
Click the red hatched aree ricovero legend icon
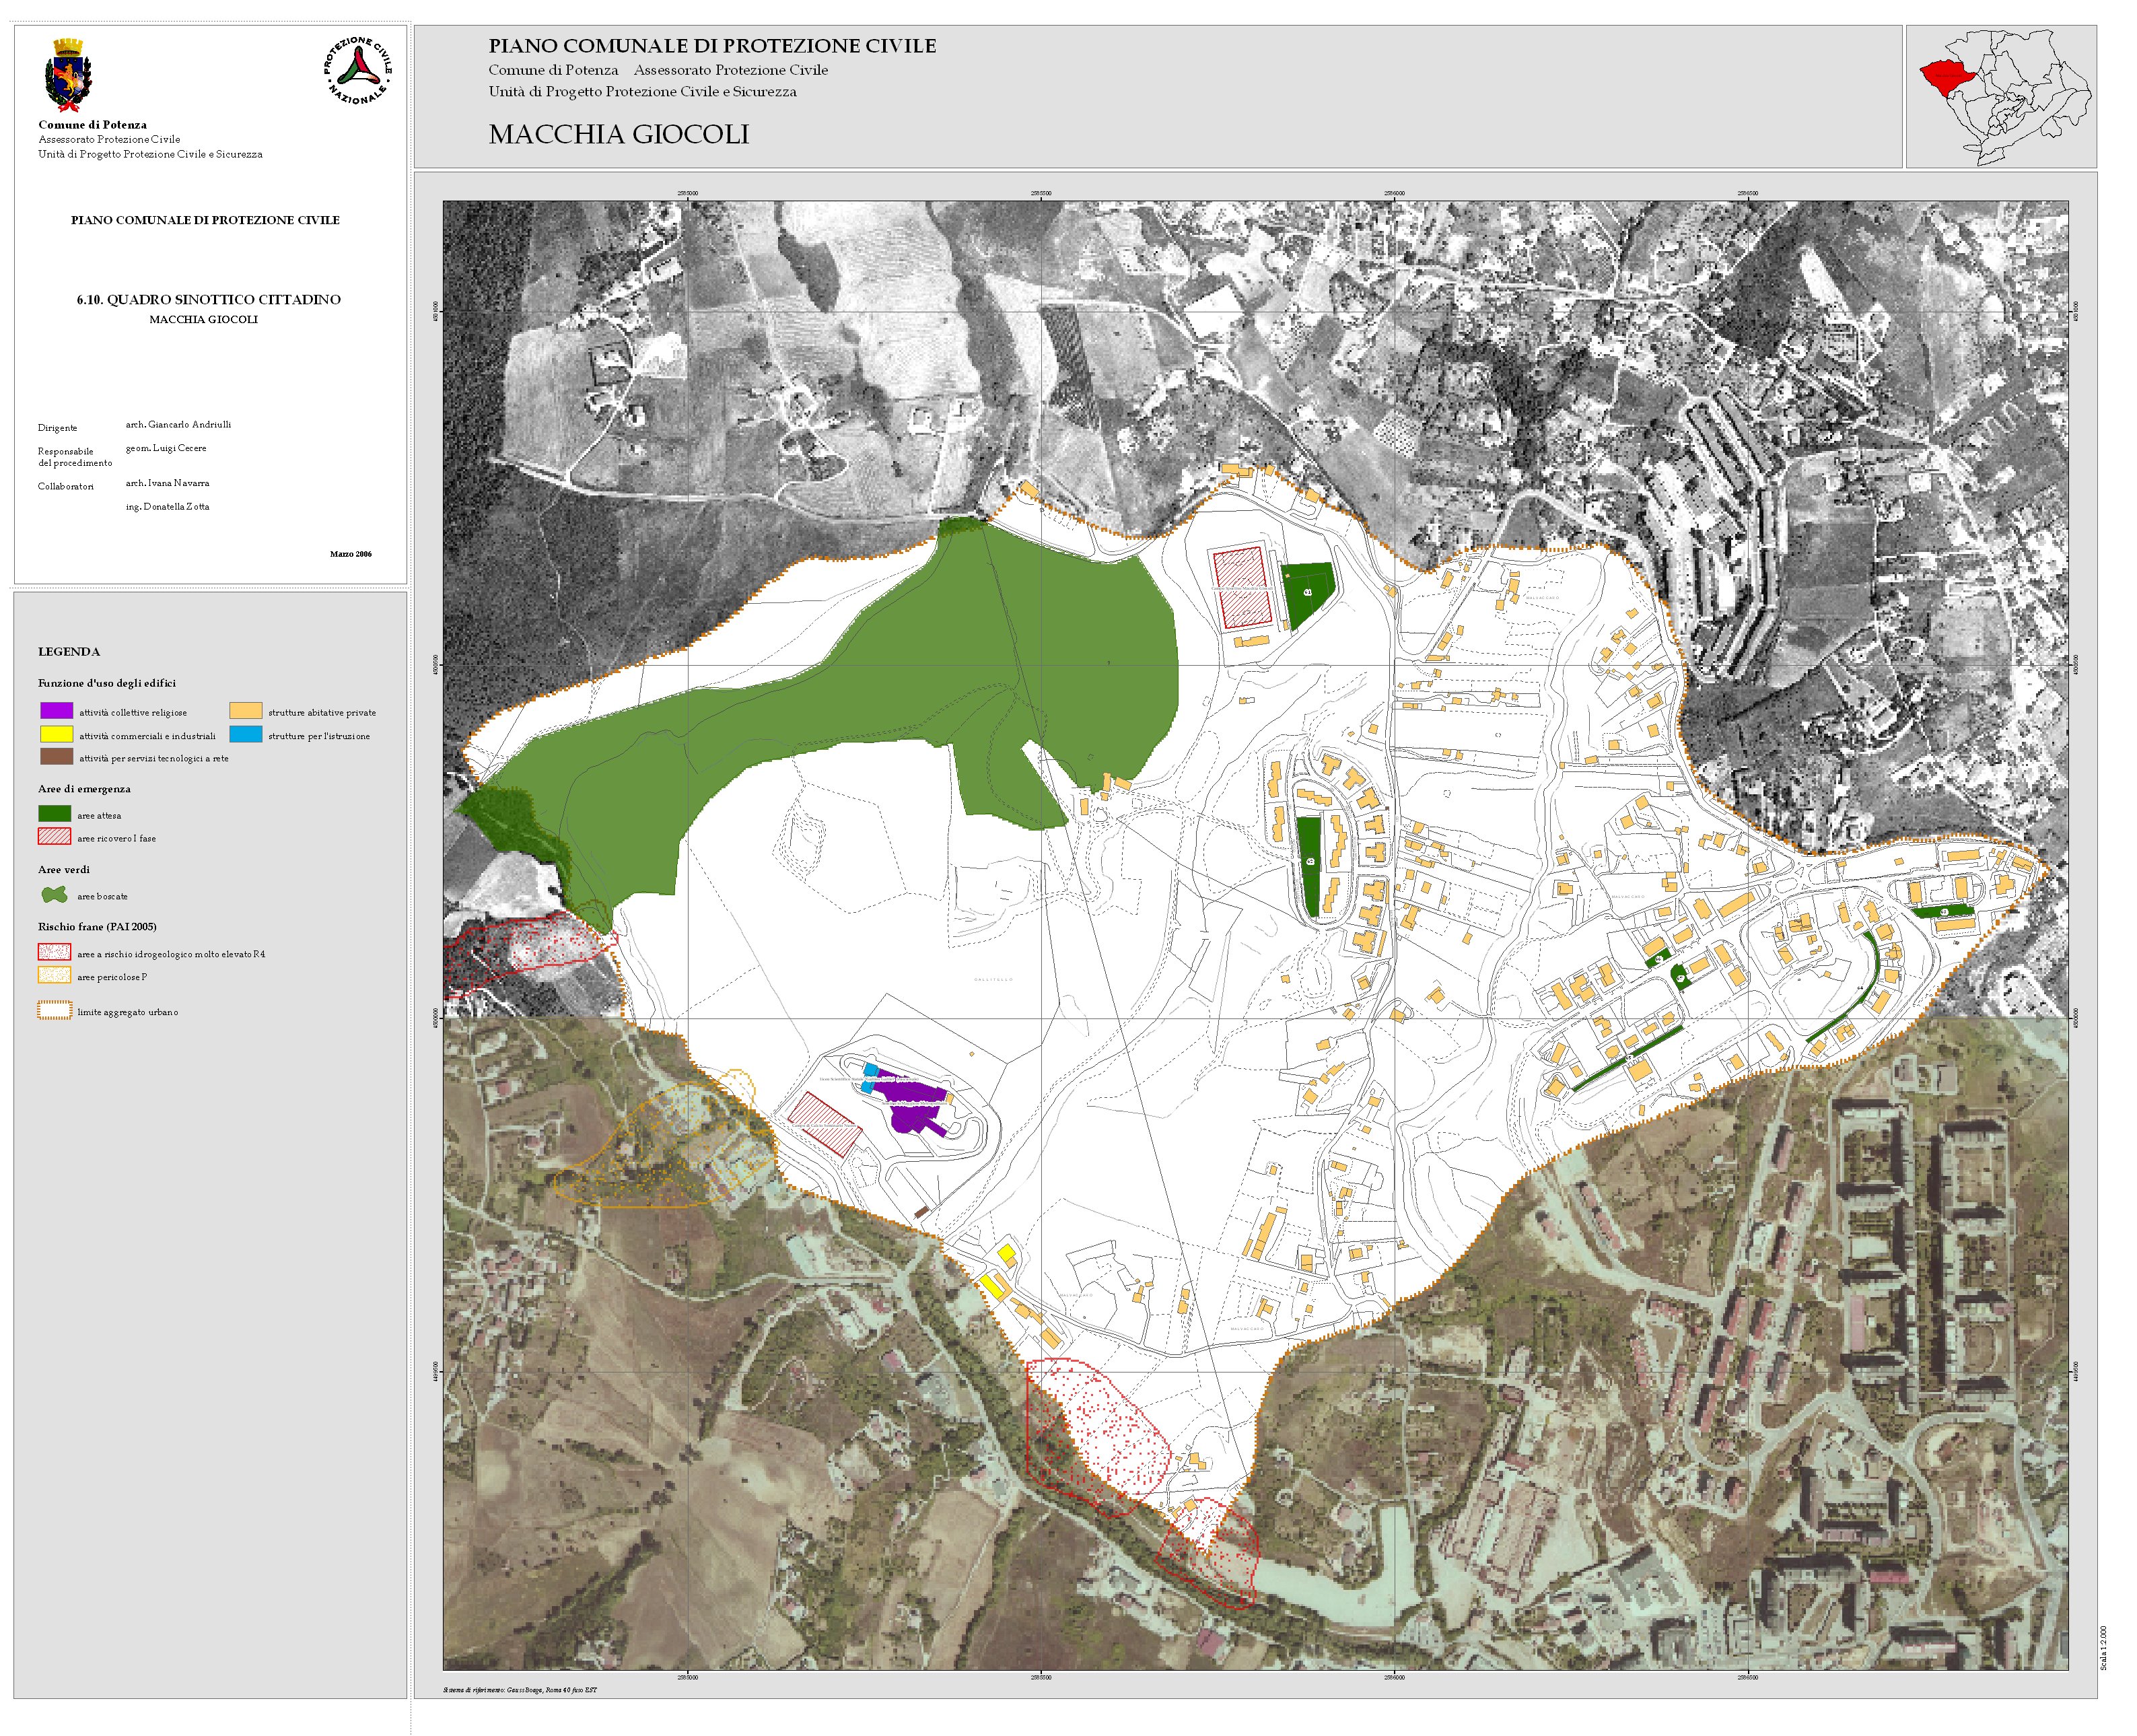point(55,837)
